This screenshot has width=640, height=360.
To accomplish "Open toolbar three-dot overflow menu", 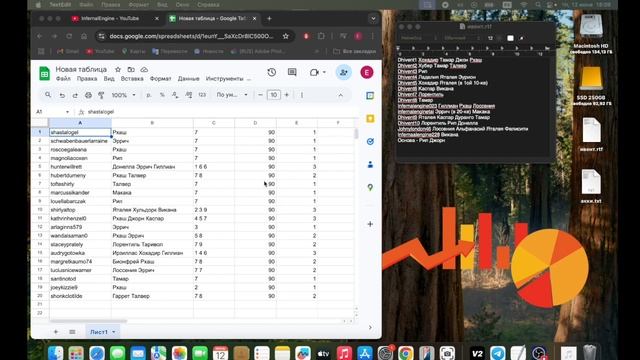I will point(302,95).
